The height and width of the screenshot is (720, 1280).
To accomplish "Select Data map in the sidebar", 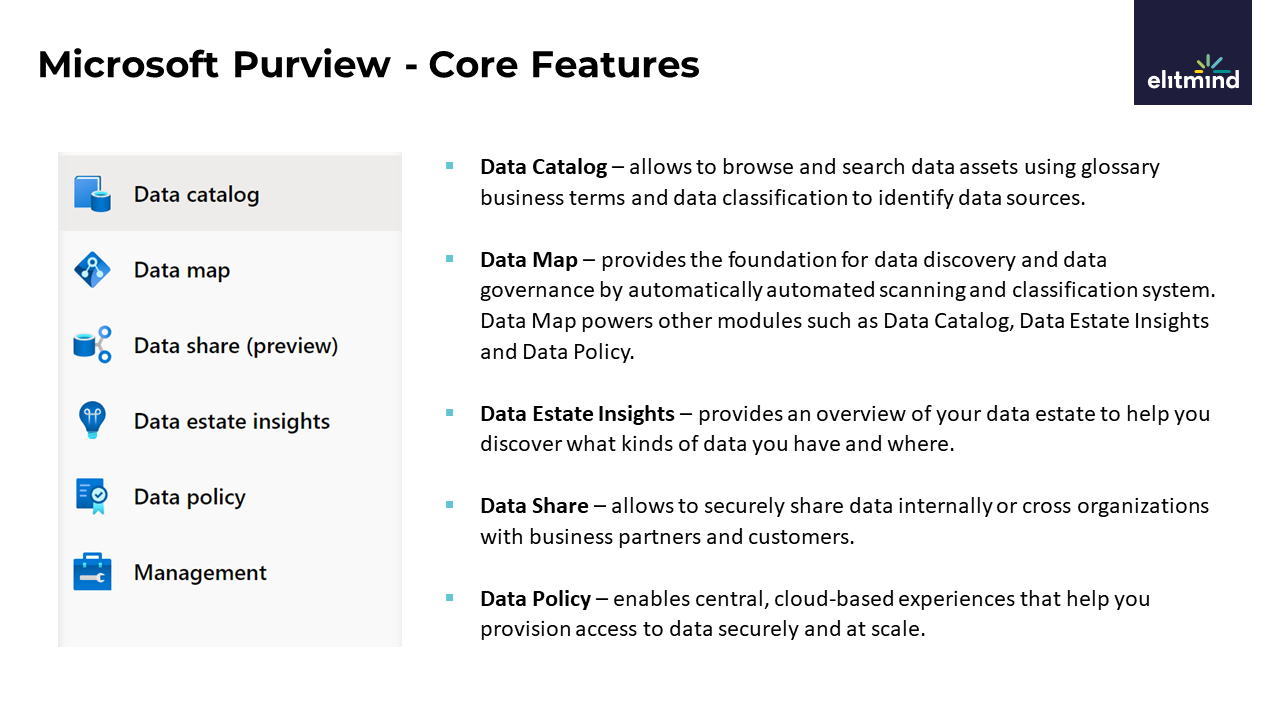I will click(x=182, y=270).
